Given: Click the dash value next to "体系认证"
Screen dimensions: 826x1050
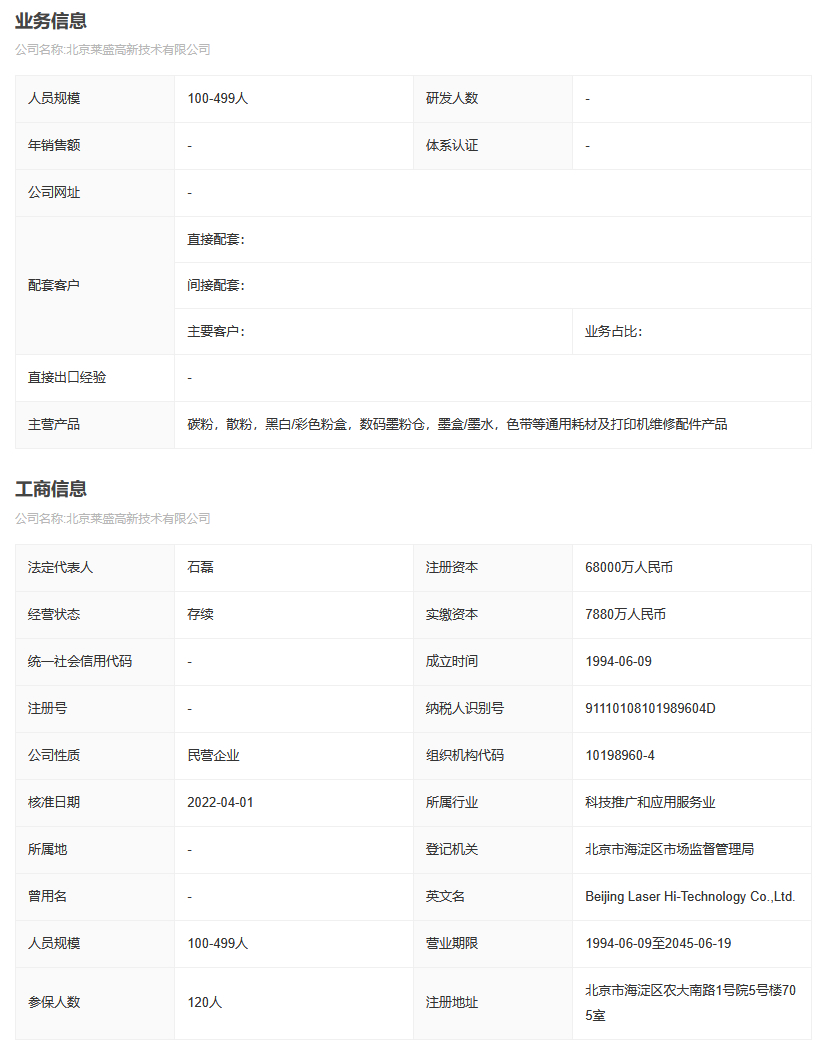Looking at the screenshot, I should [x=588, y=146].
